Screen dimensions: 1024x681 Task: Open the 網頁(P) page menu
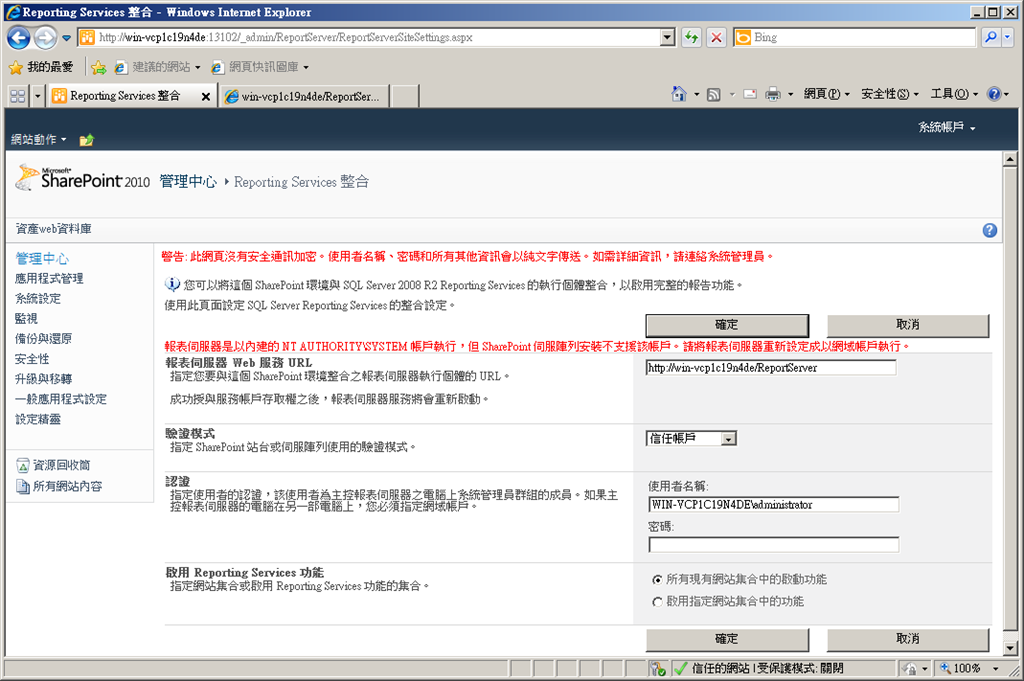click(826, 95)
